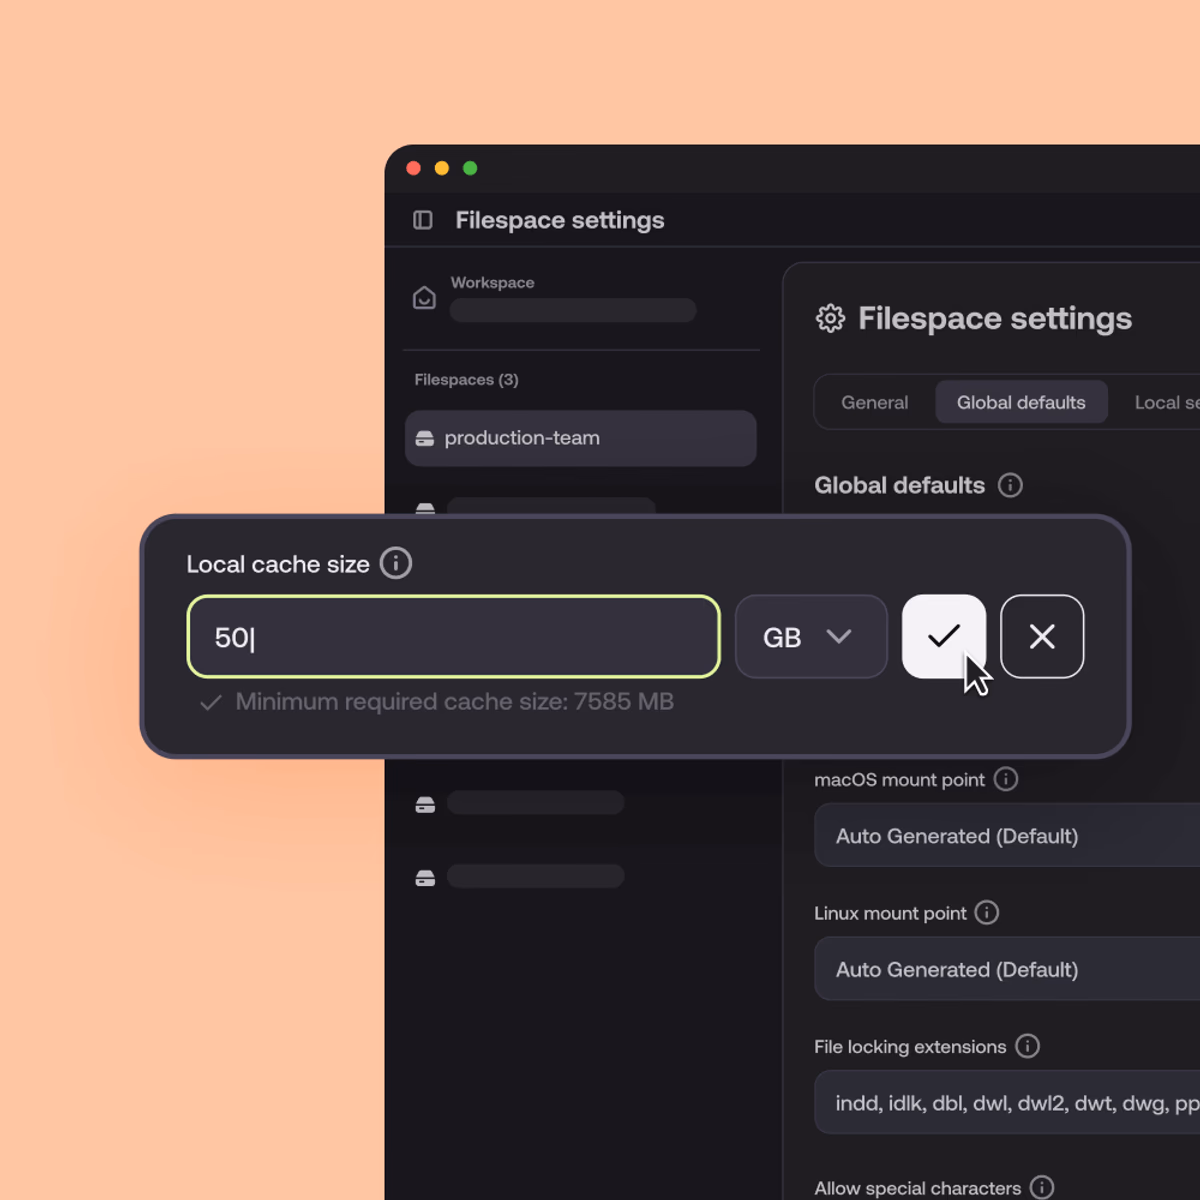The width and height of the screenshot is (1200, 1200).
Task: Click the Linux mount point info icon
Action: [987, 913]
